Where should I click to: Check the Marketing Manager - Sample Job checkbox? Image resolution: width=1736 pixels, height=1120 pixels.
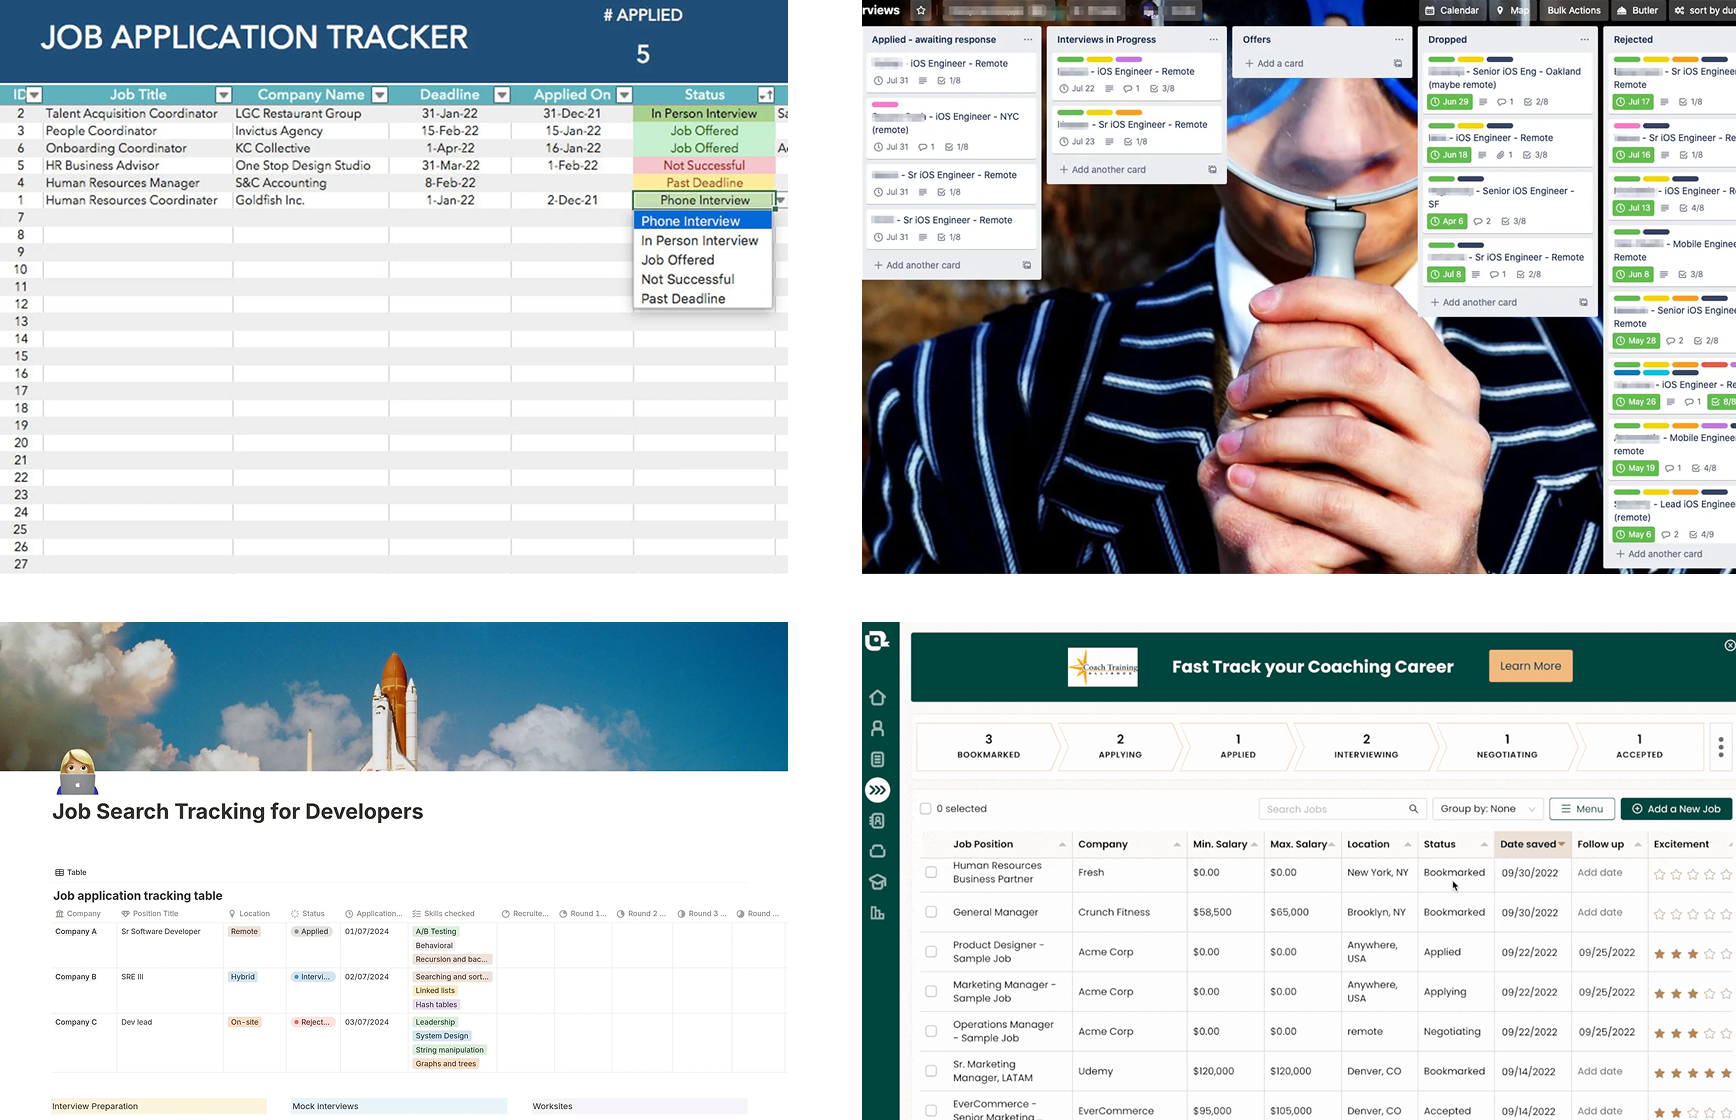pyautogui.click(x=931, y=992)
